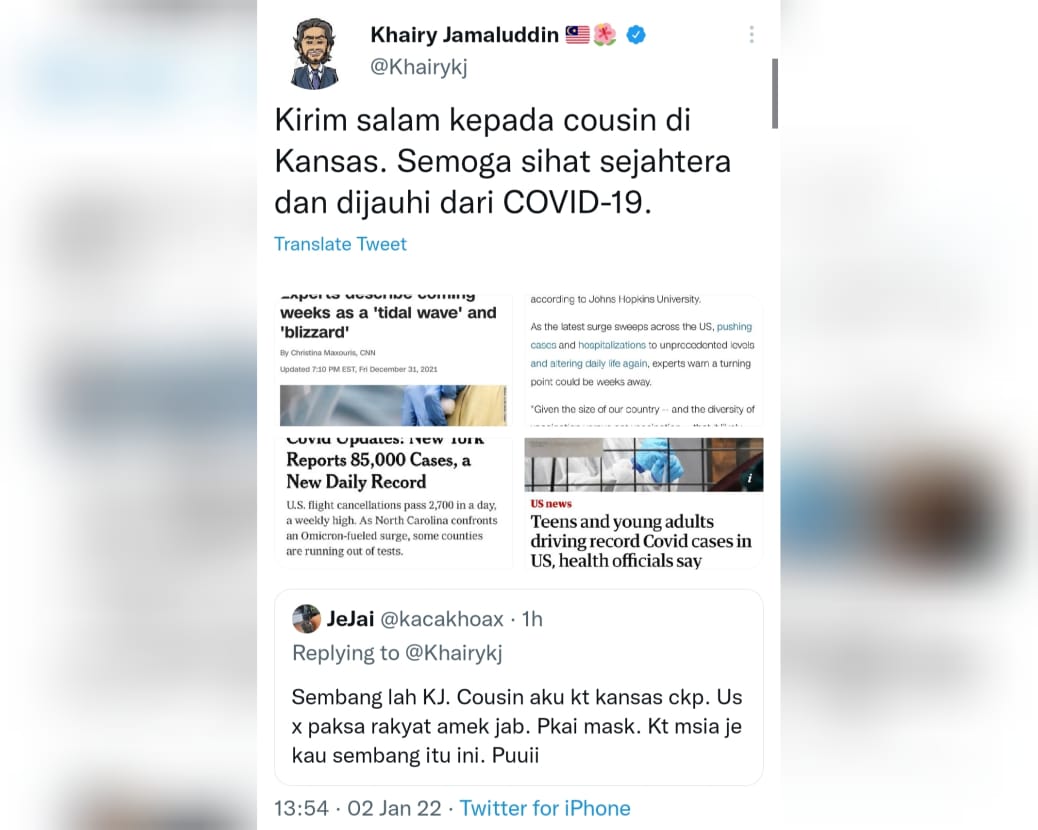This screenshot has width=1038, height=830.
Task: Click the Khairy Jamaluddin display name
Action: click(465, 34)
